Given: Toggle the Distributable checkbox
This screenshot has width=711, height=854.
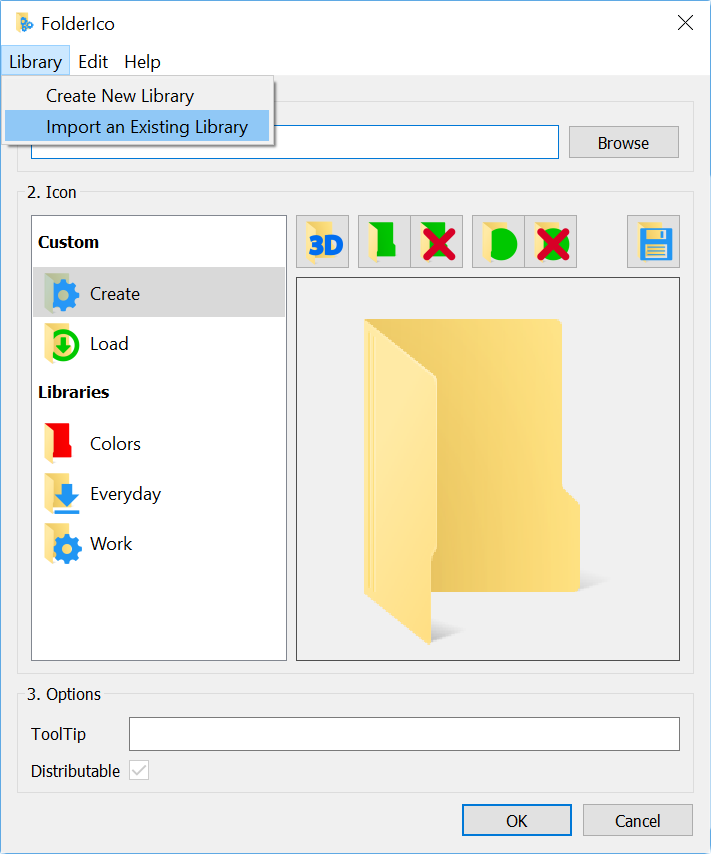Looking at the screenshot, I should click(139, 770).
